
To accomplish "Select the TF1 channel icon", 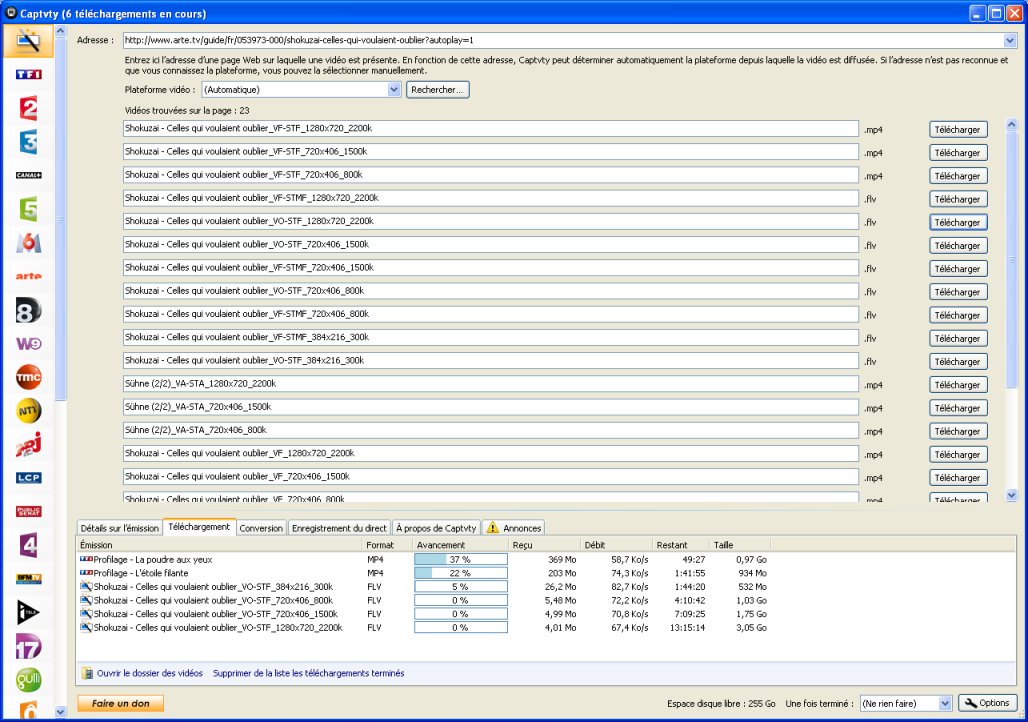I will 28,75.
